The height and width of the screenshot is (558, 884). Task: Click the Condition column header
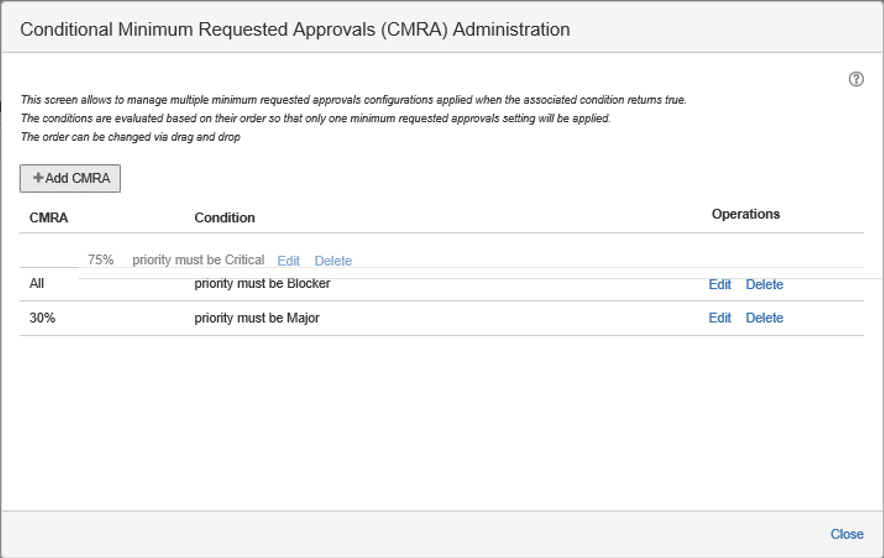pyautogui.click(x=224, y=217)
